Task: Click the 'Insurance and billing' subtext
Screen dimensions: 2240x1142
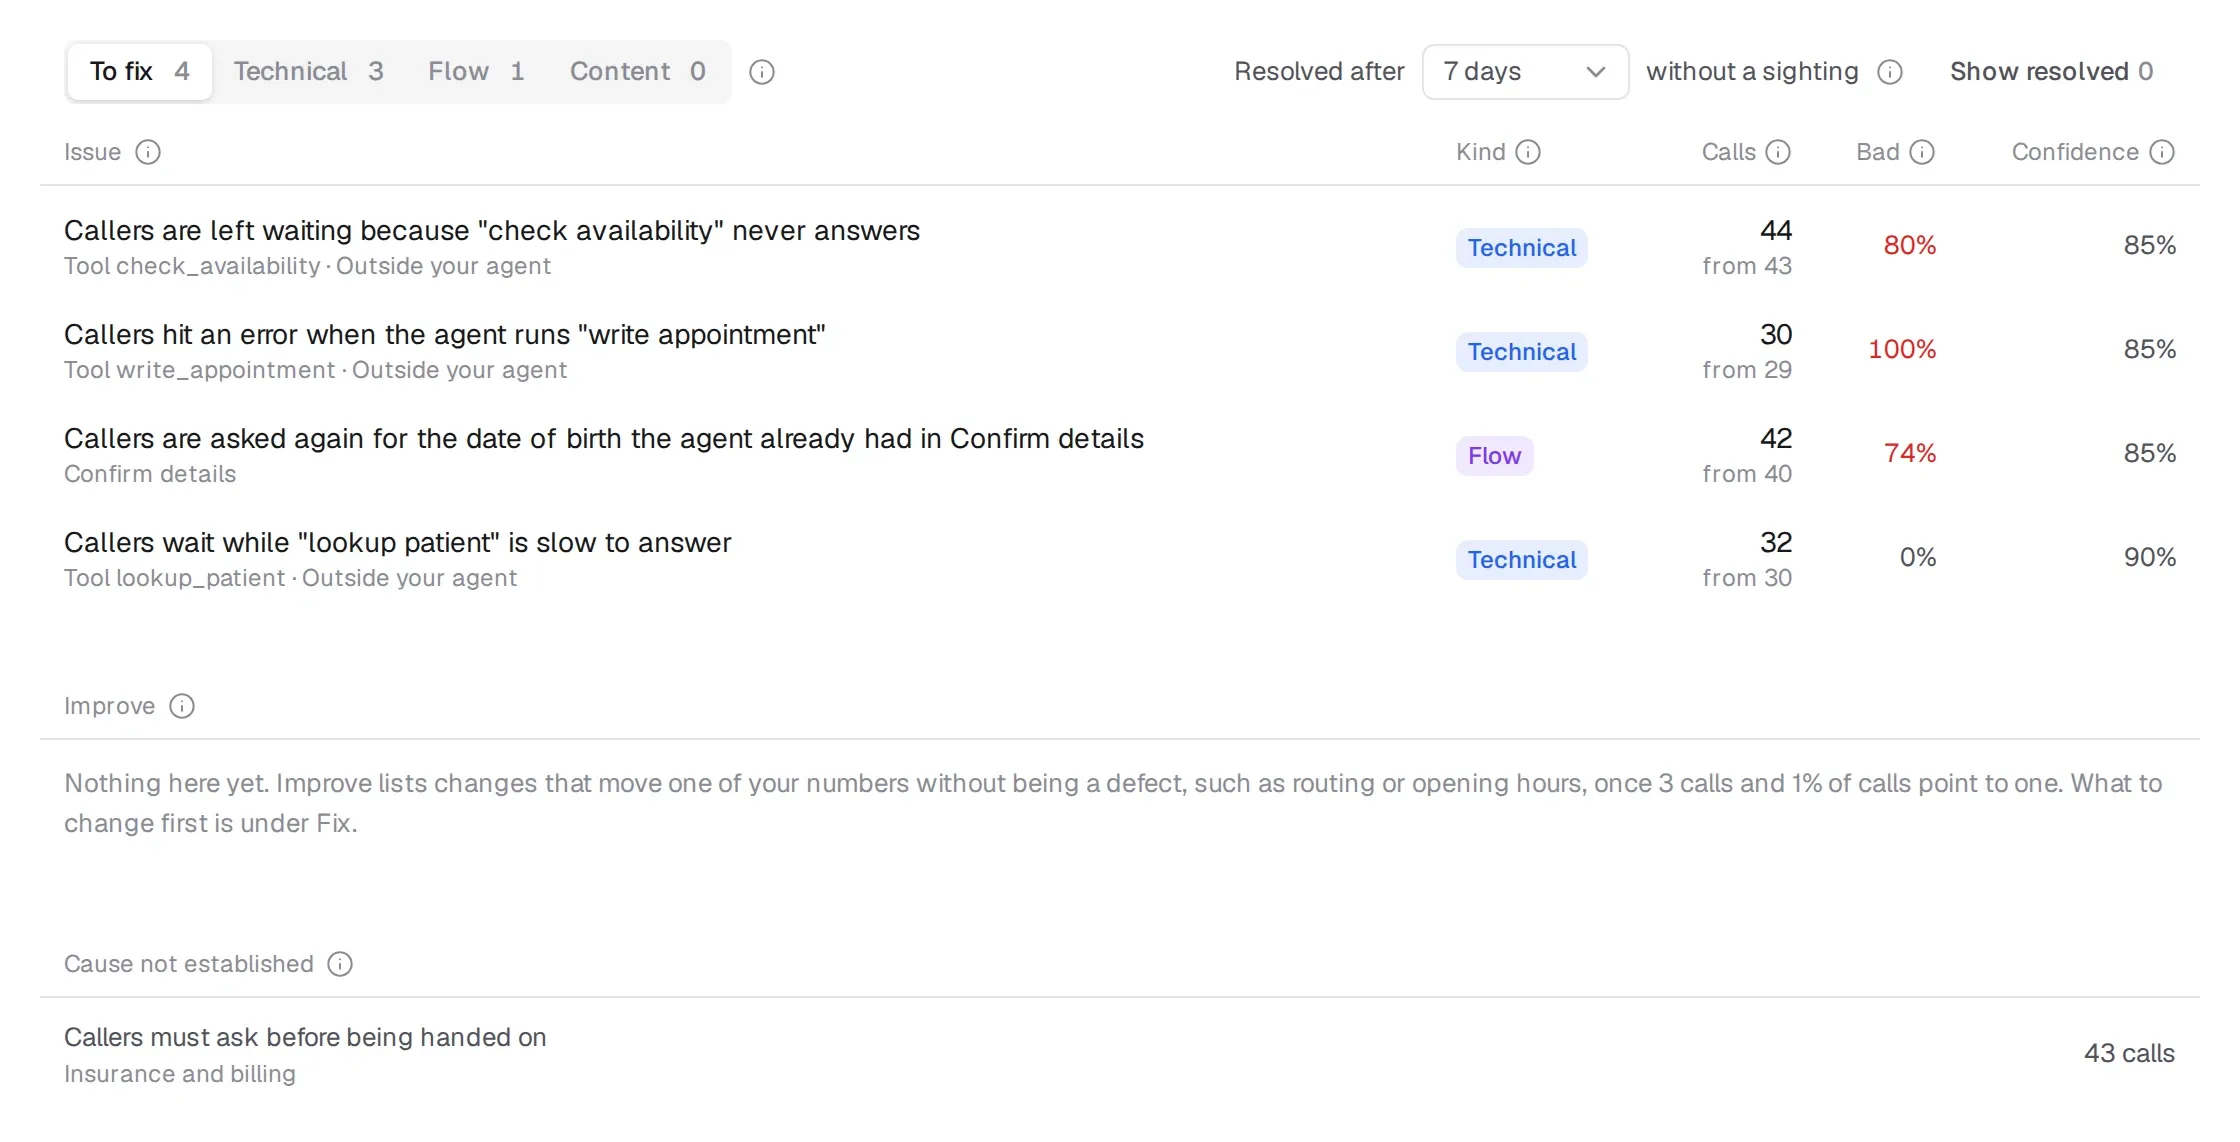Action: pyautogui.click(x=180, y=1074)
